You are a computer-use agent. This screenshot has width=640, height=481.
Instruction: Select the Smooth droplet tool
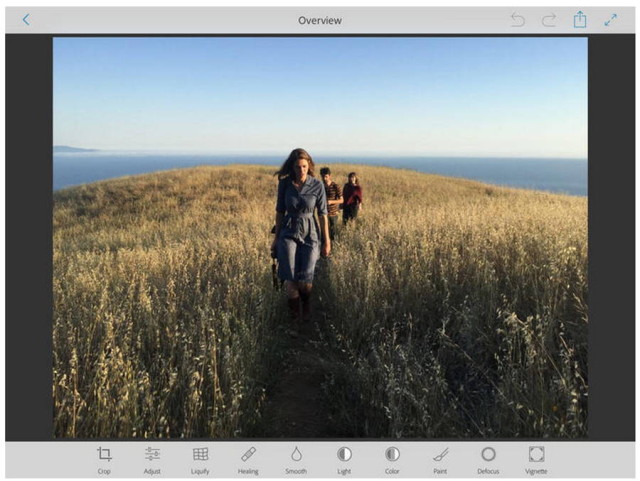(x=296, y=454)
